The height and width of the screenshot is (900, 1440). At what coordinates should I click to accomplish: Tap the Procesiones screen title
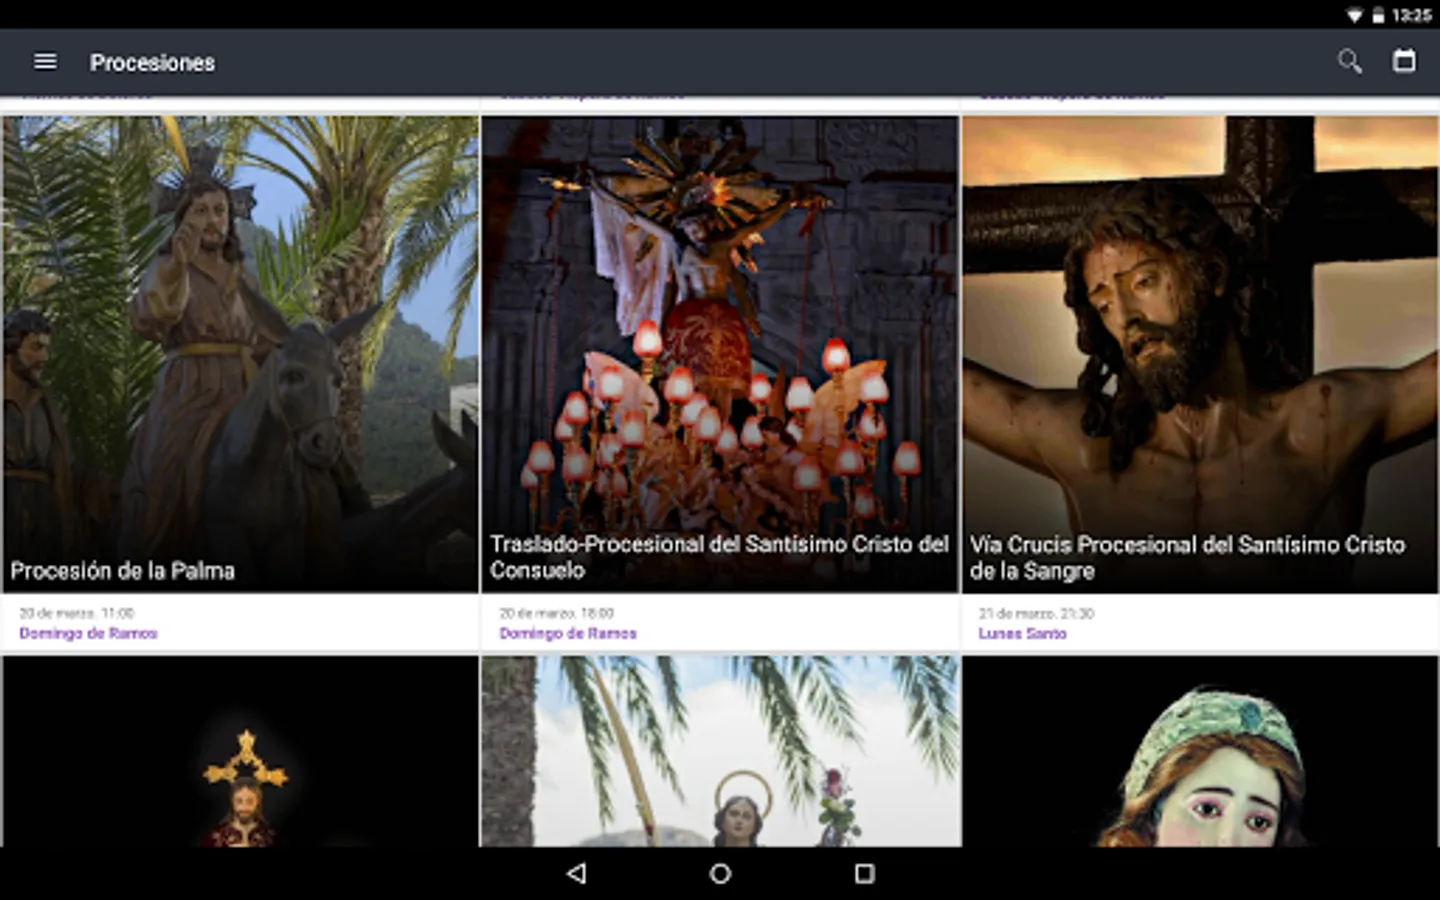(152, 62)
